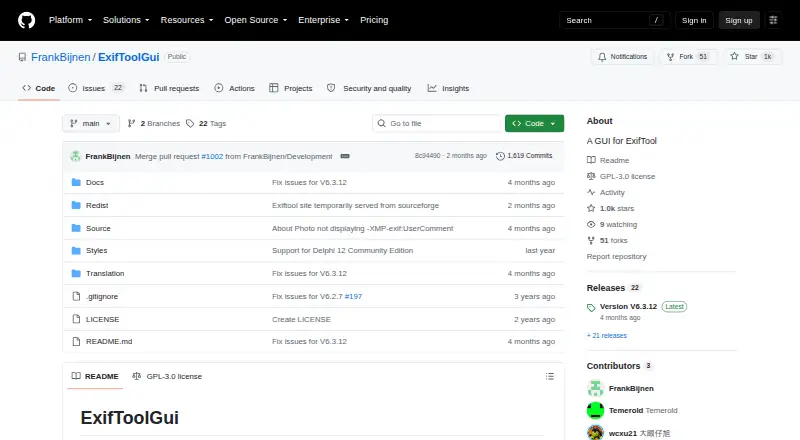Open the app menu icon beside Sign up
This screenshot has width=800, height=440.
773,20
